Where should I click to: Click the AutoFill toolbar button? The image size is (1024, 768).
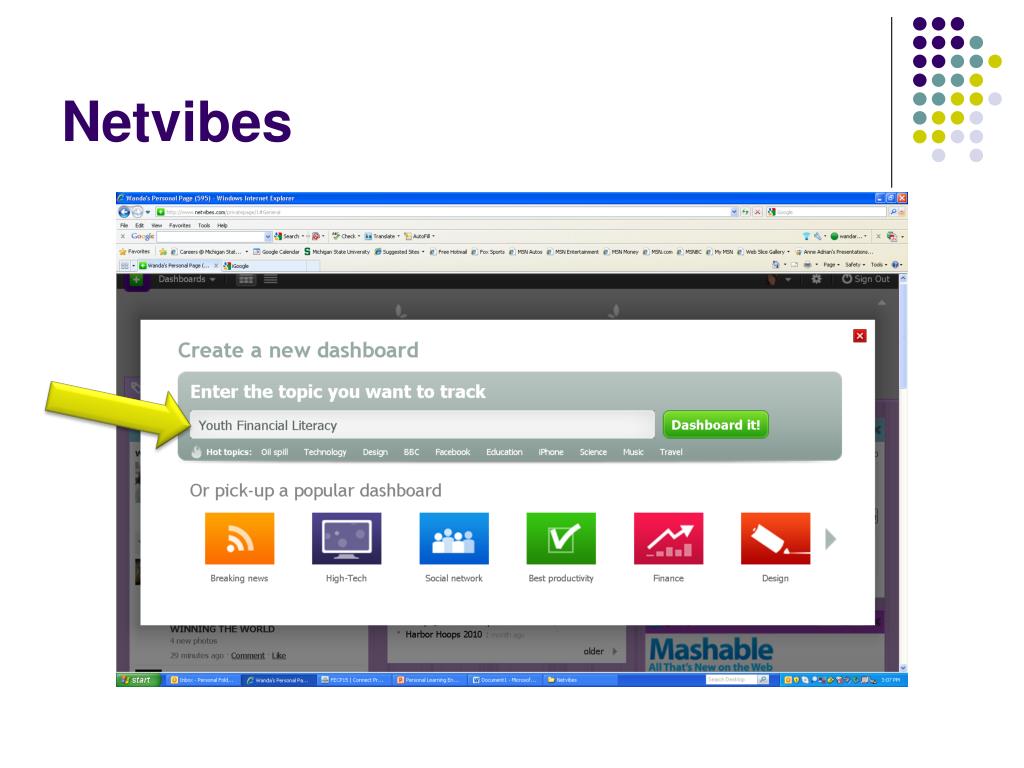(419, 236)
